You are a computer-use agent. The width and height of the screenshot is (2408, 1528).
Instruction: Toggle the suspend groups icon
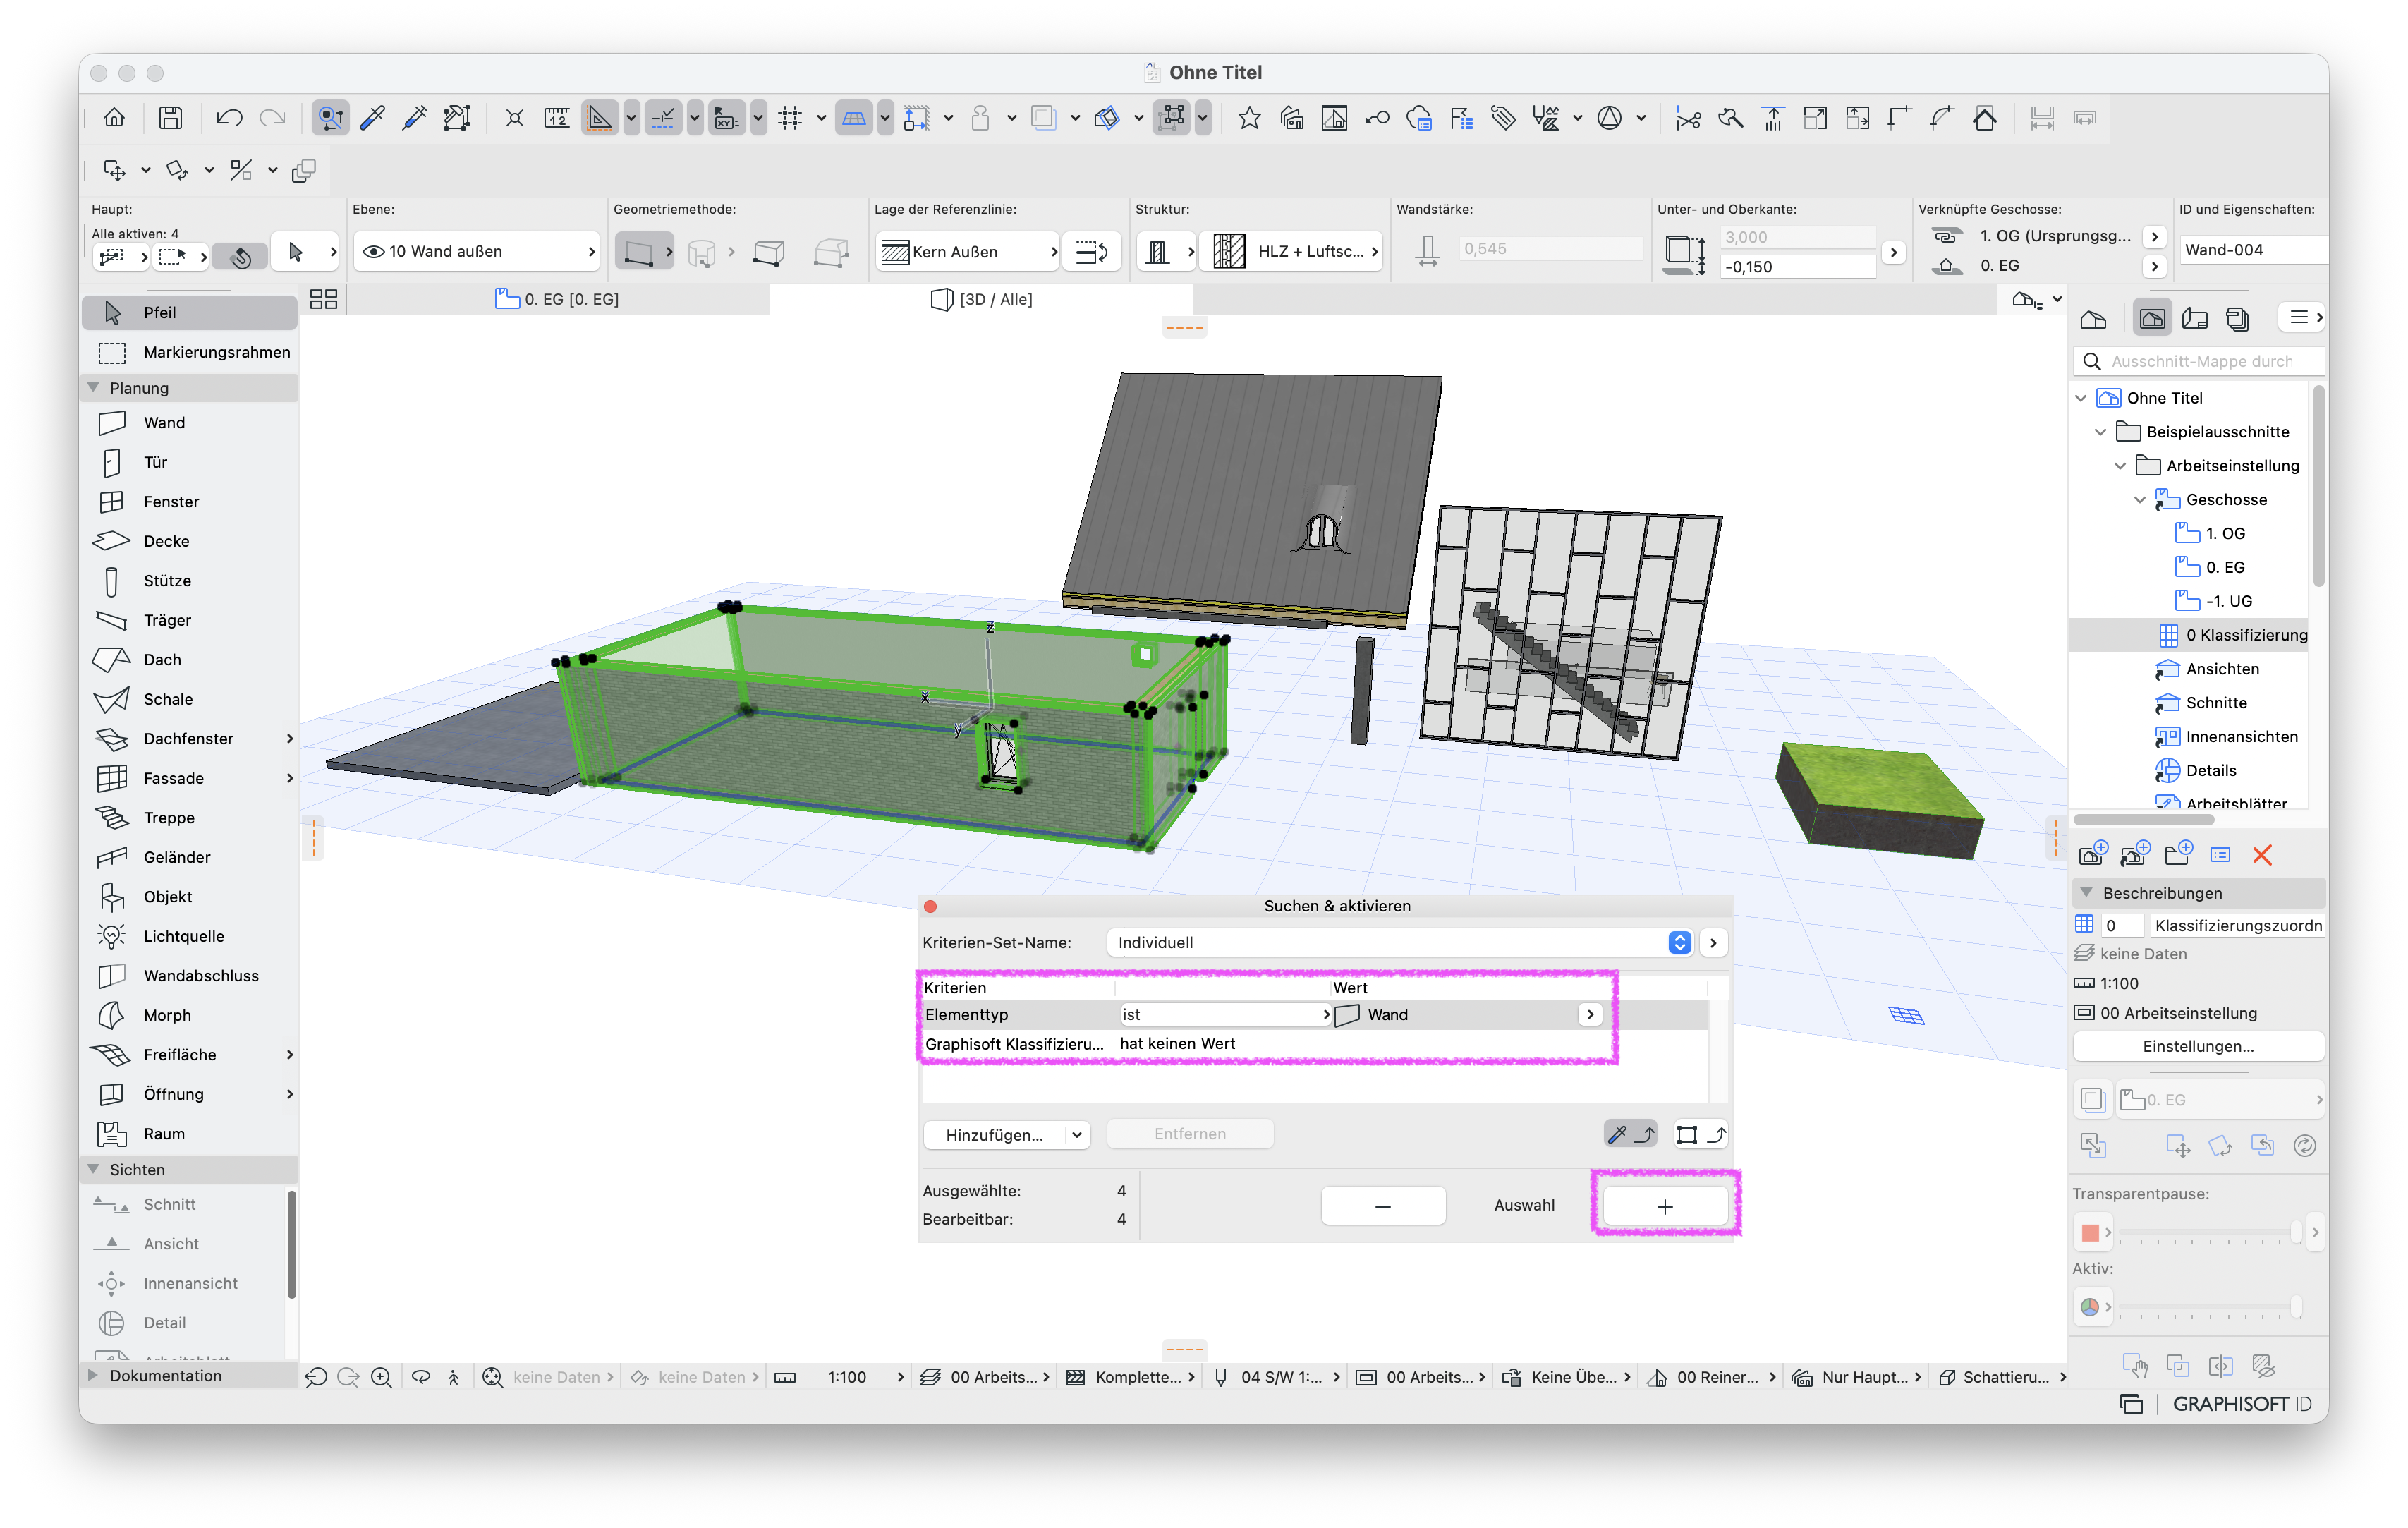(x=1173, y=118)
